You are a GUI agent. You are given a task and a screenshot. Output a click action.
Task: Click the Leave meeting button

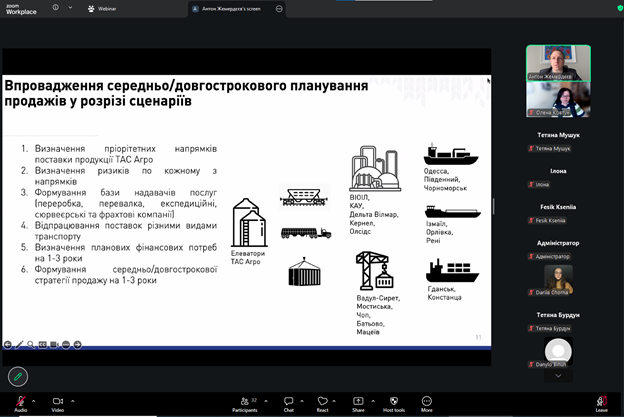pos(601,400)
